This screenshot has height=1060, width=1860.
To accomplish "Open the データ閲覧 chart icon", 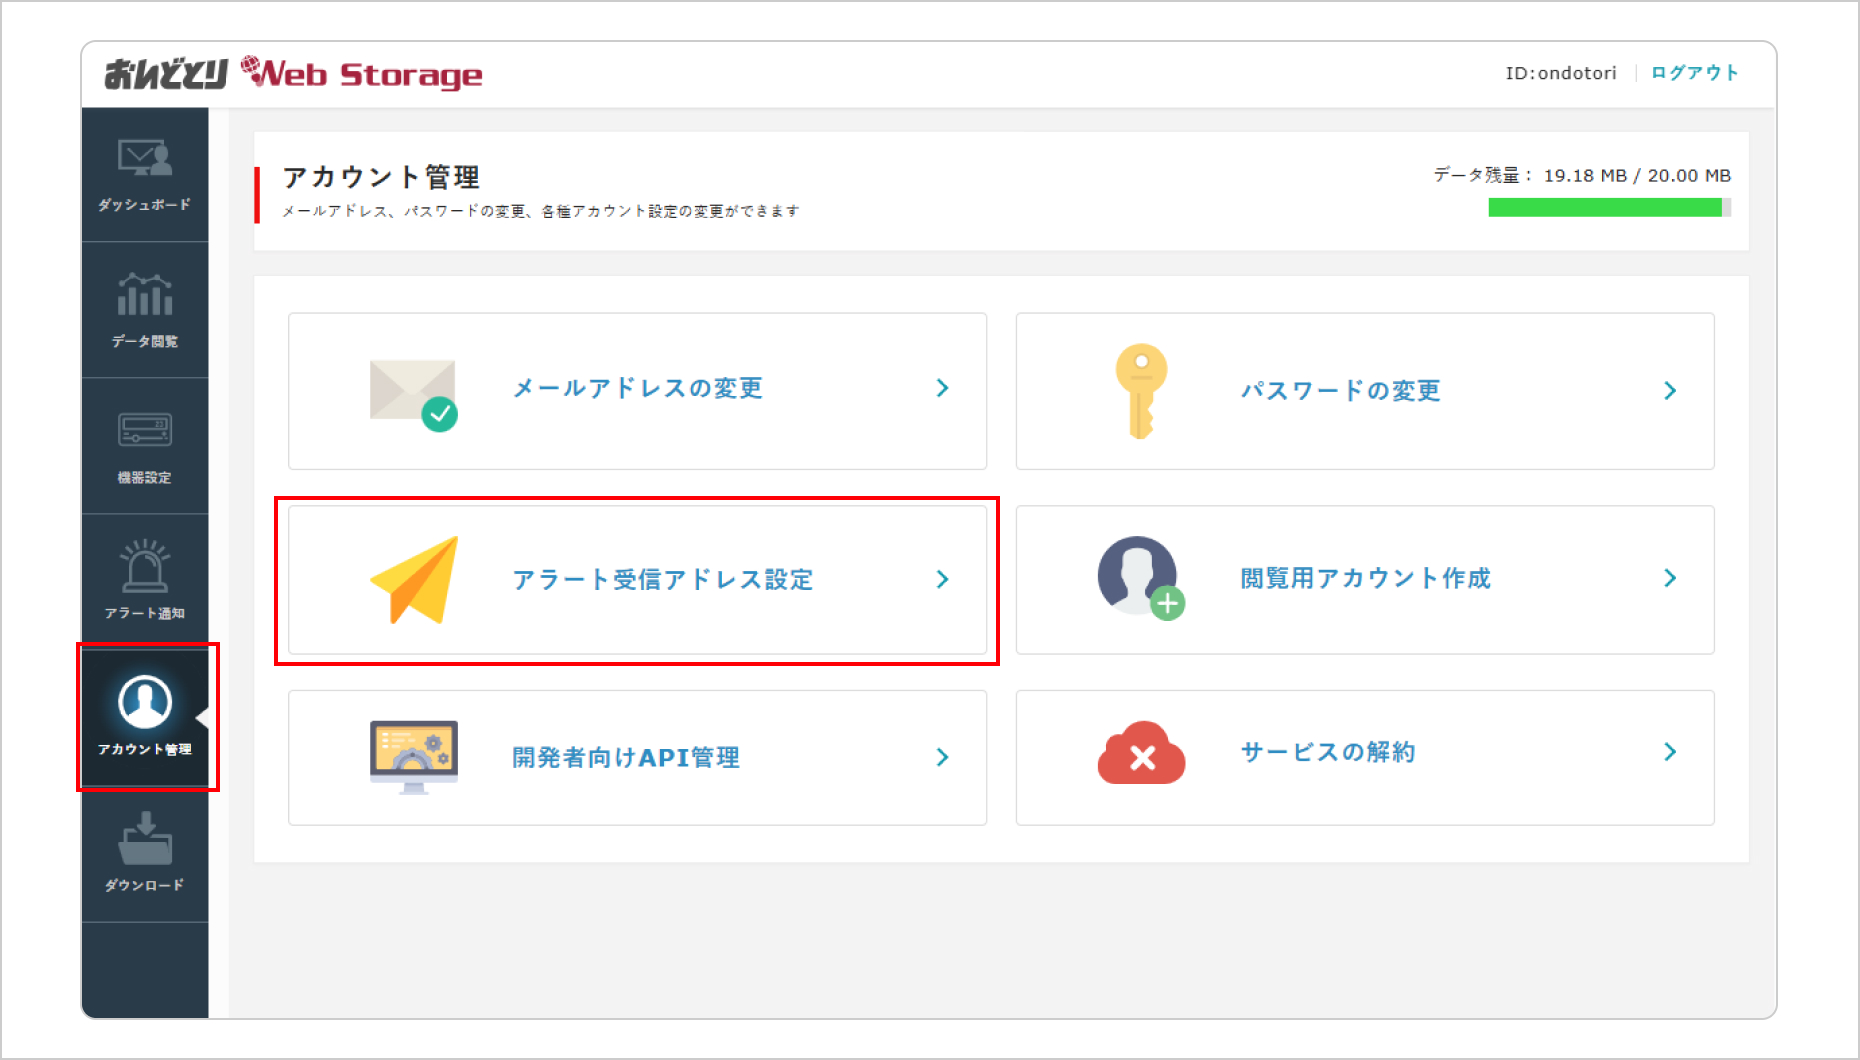I will pos(145,295).
